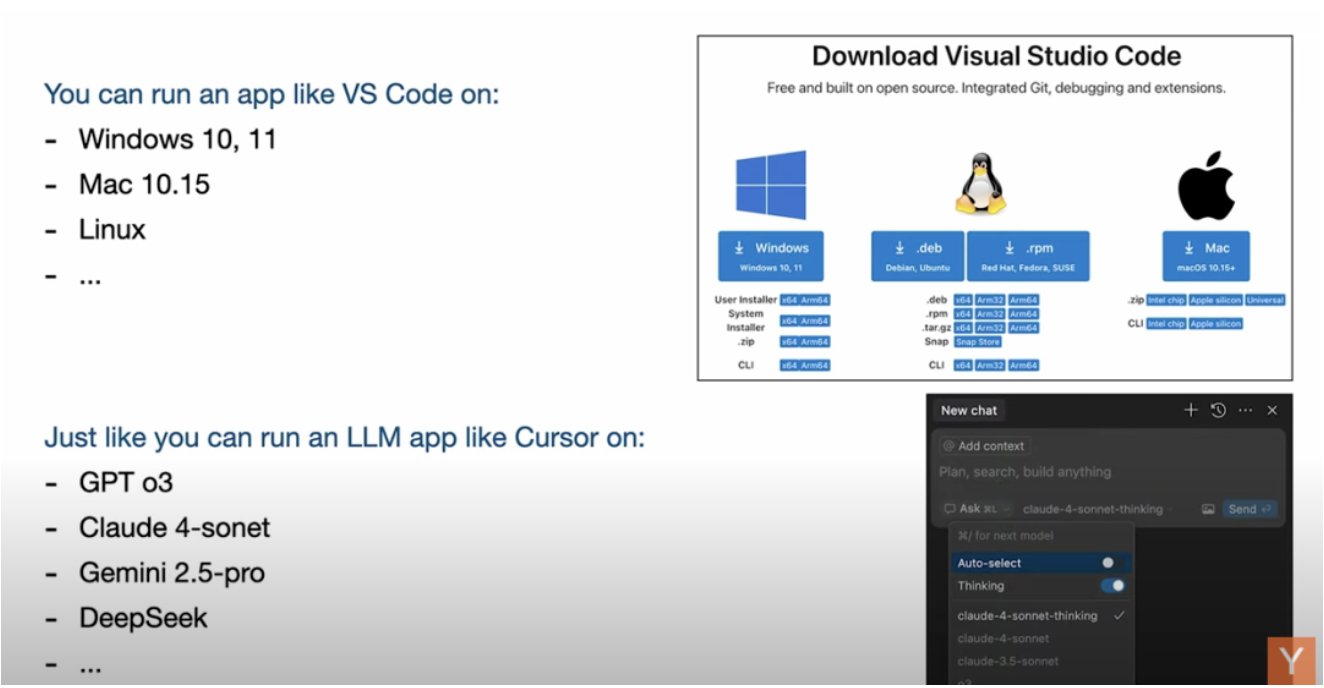This screenshot has height=688, width=1324.
Task: Open chat history via the clock icon
Action: click(x=1218, y=410)
